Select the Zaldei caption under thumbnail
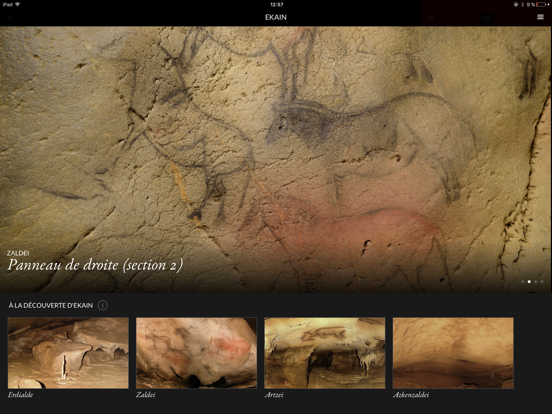552x414 pixels. (x=146, y=395)
